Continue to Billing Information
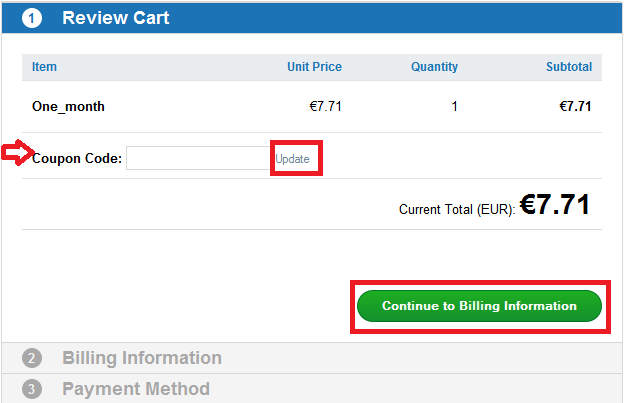 point(479,306)
